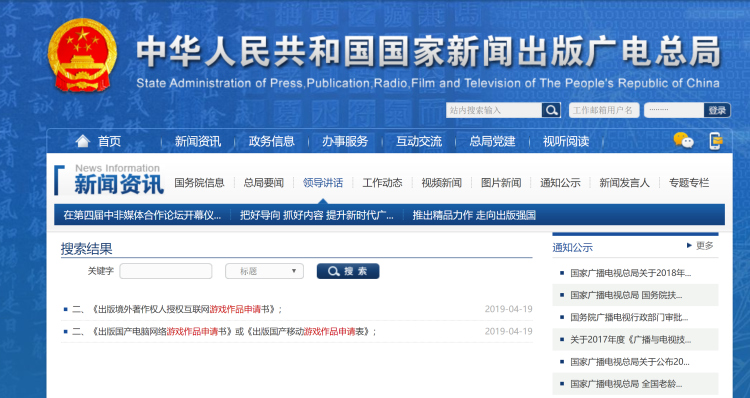Switch to 工作动态 tab
The image size is (750, 398).
(x=382, y=183)
